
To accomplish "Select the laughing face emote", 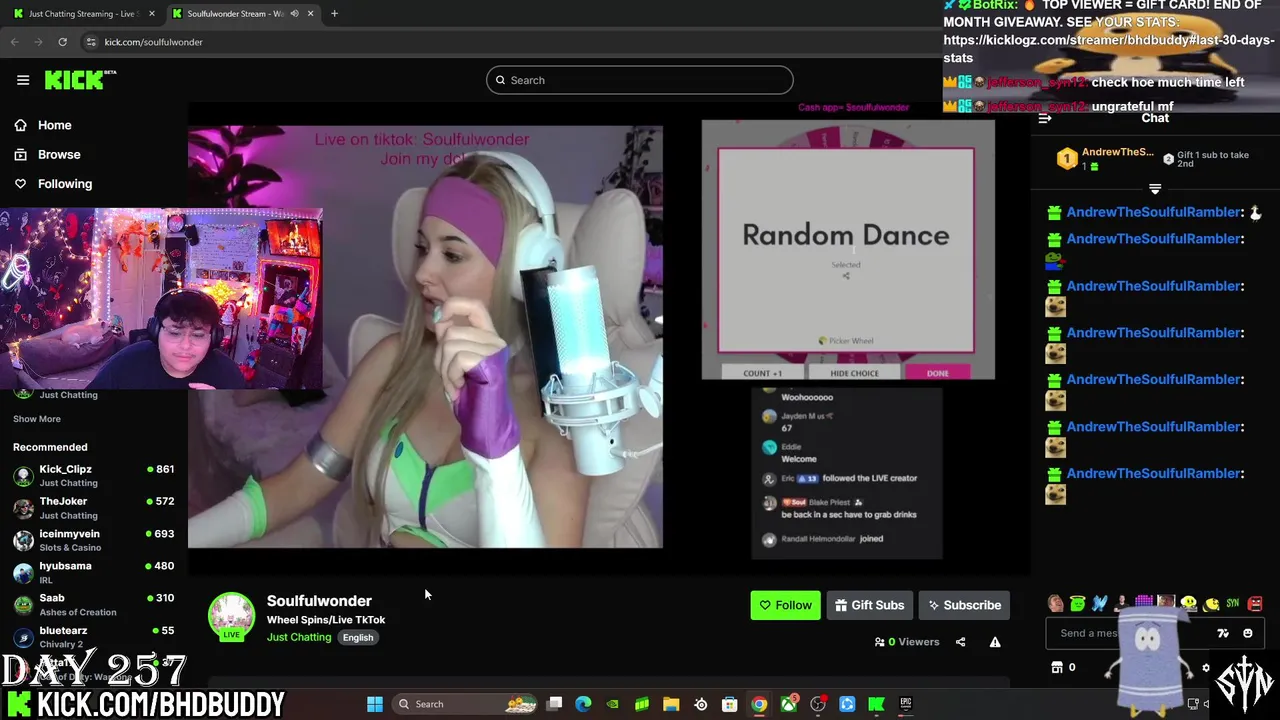I will [x=1056, y=603].
